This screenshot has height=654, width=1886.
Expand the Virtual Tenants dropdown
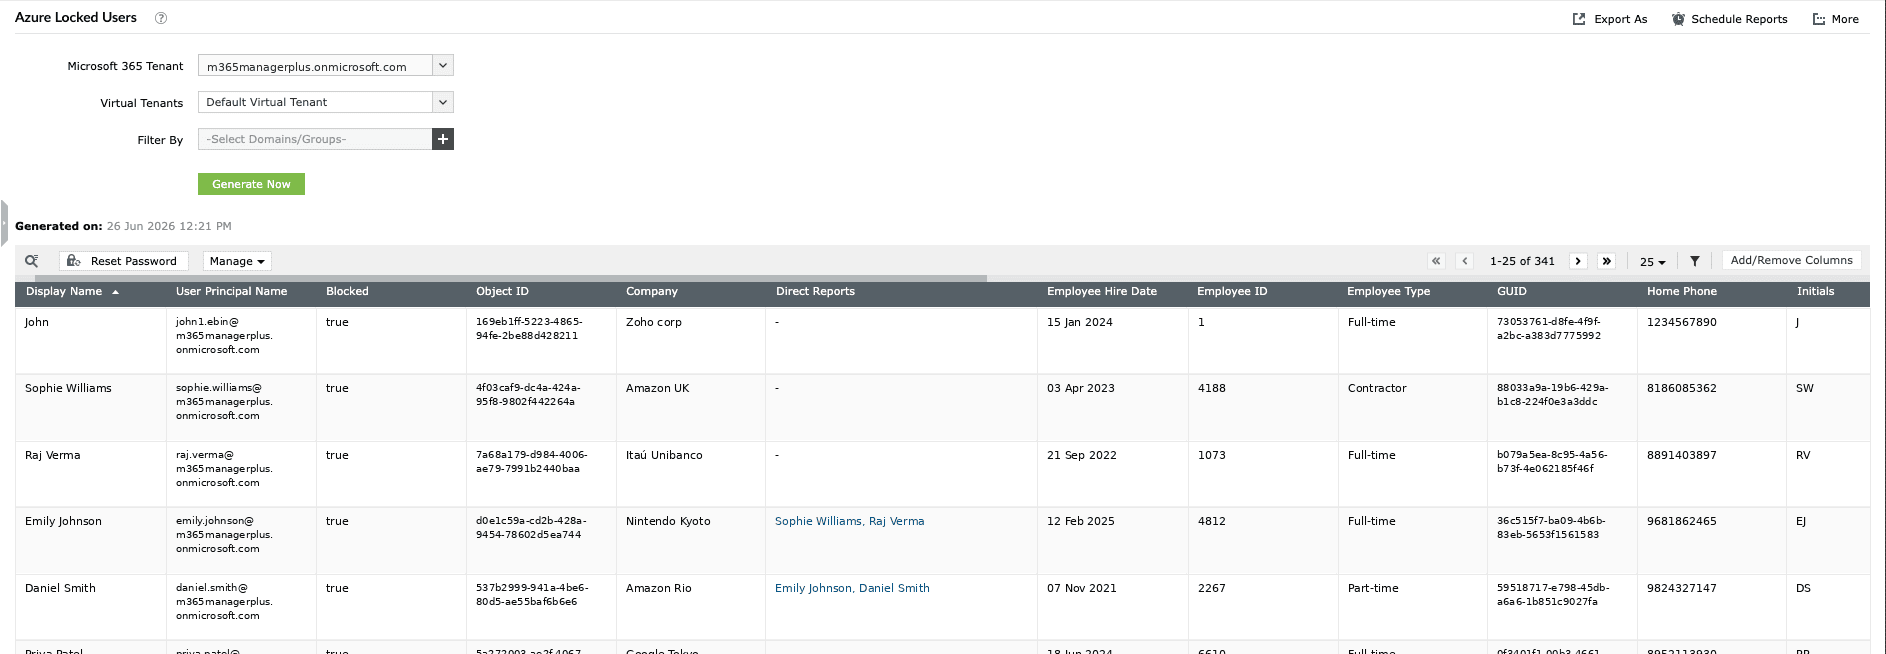(443, 102)
